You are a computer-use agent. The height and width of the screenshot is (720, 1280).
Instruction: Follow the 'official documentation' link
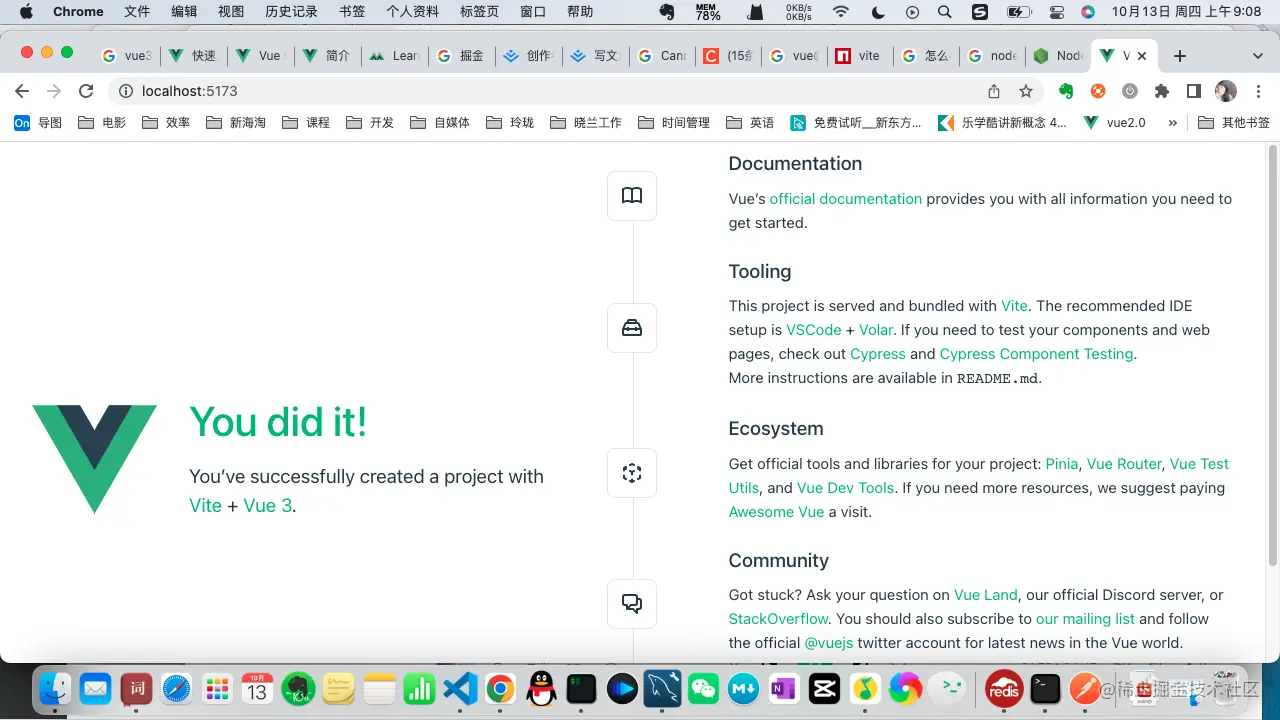pos(846,199)
